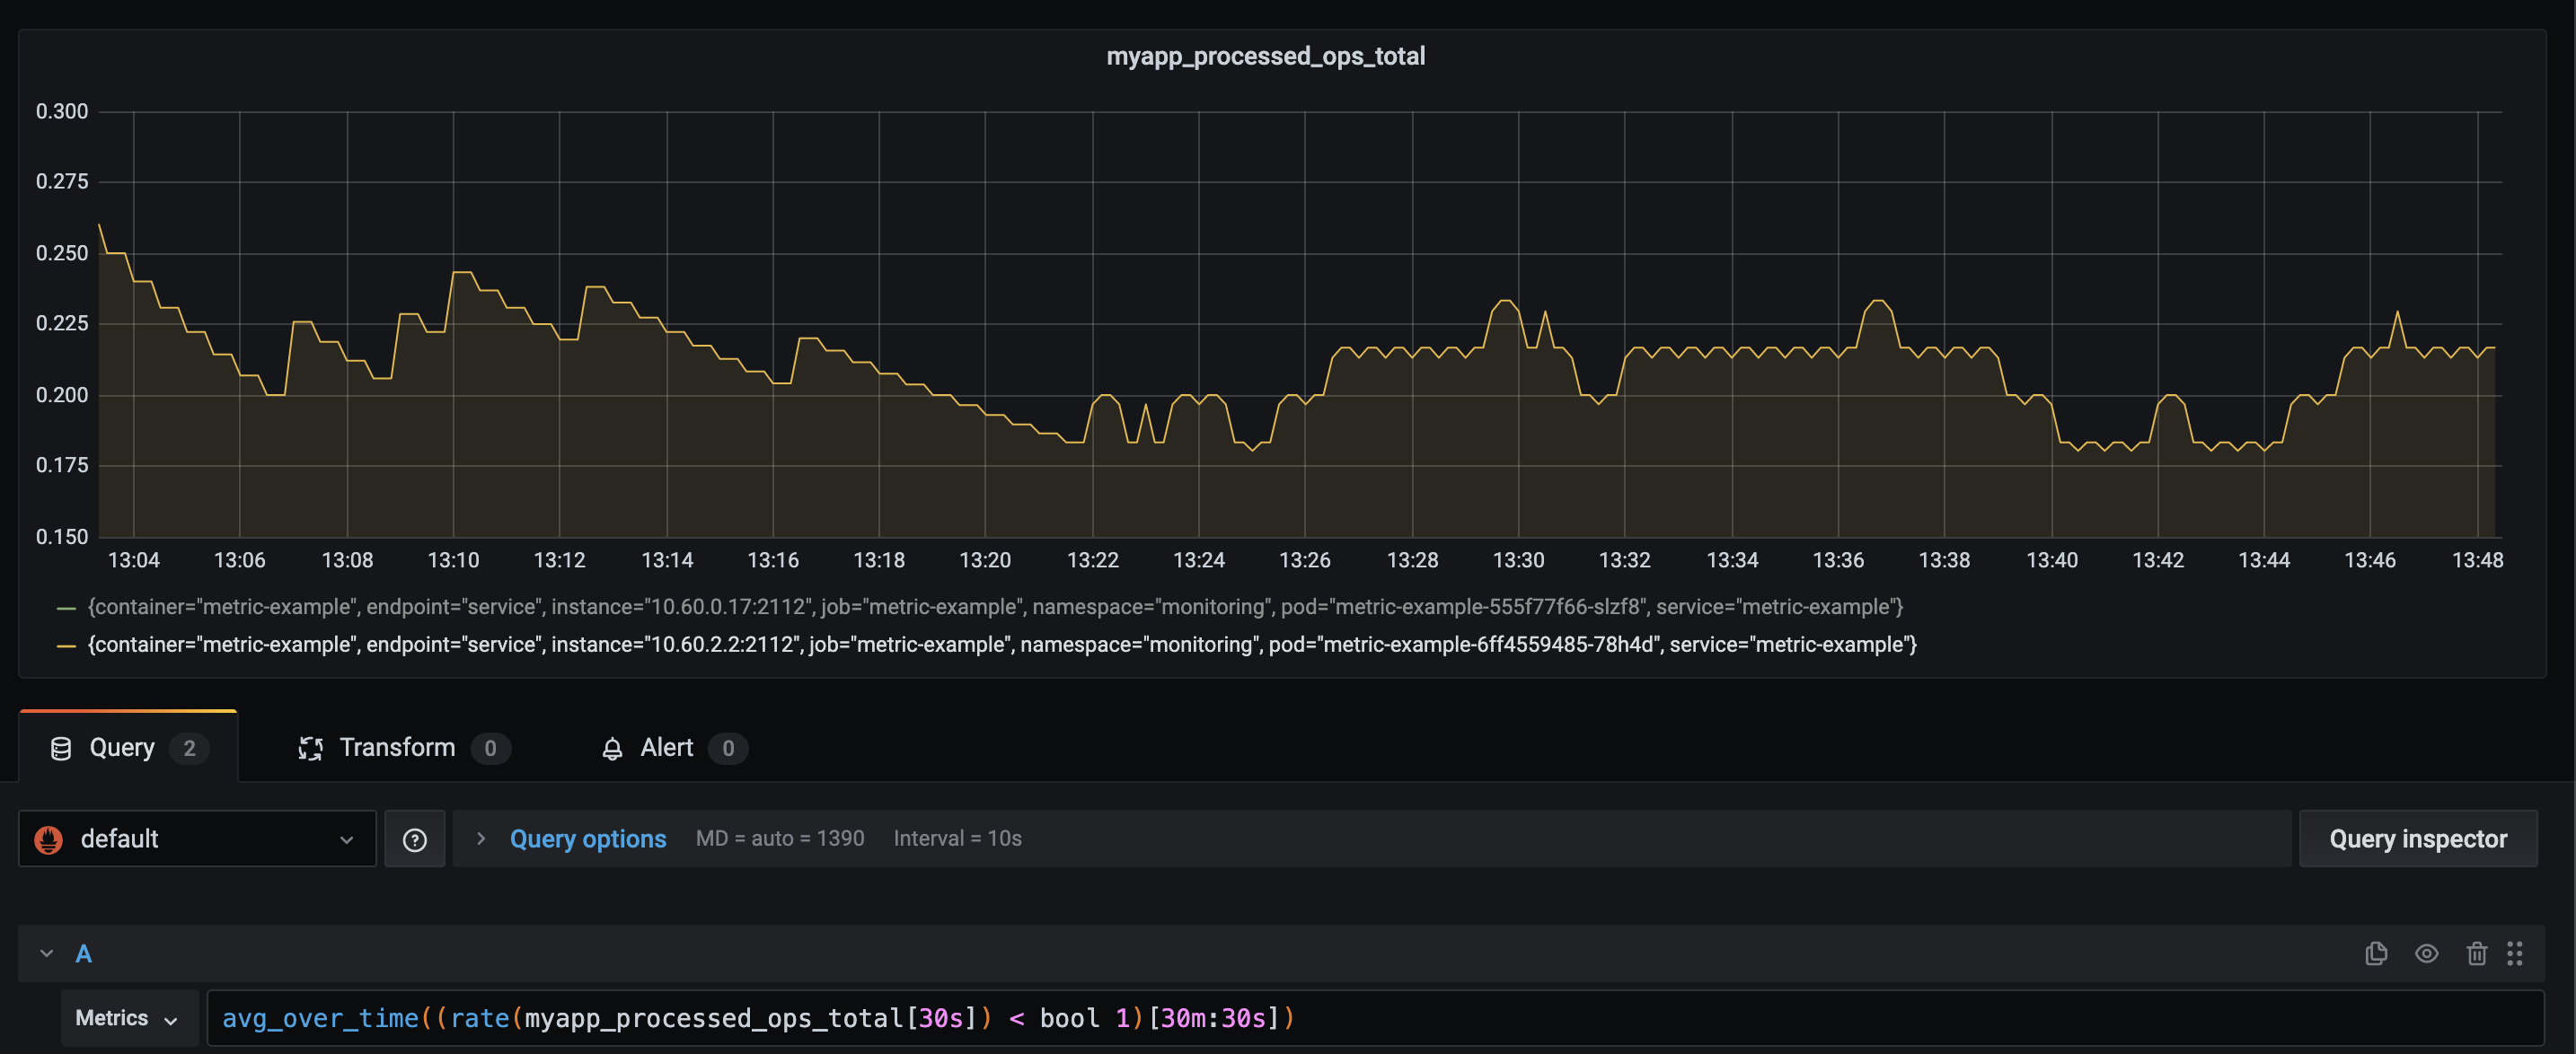Collapse query row A chevron

click(x=46, y=953)
